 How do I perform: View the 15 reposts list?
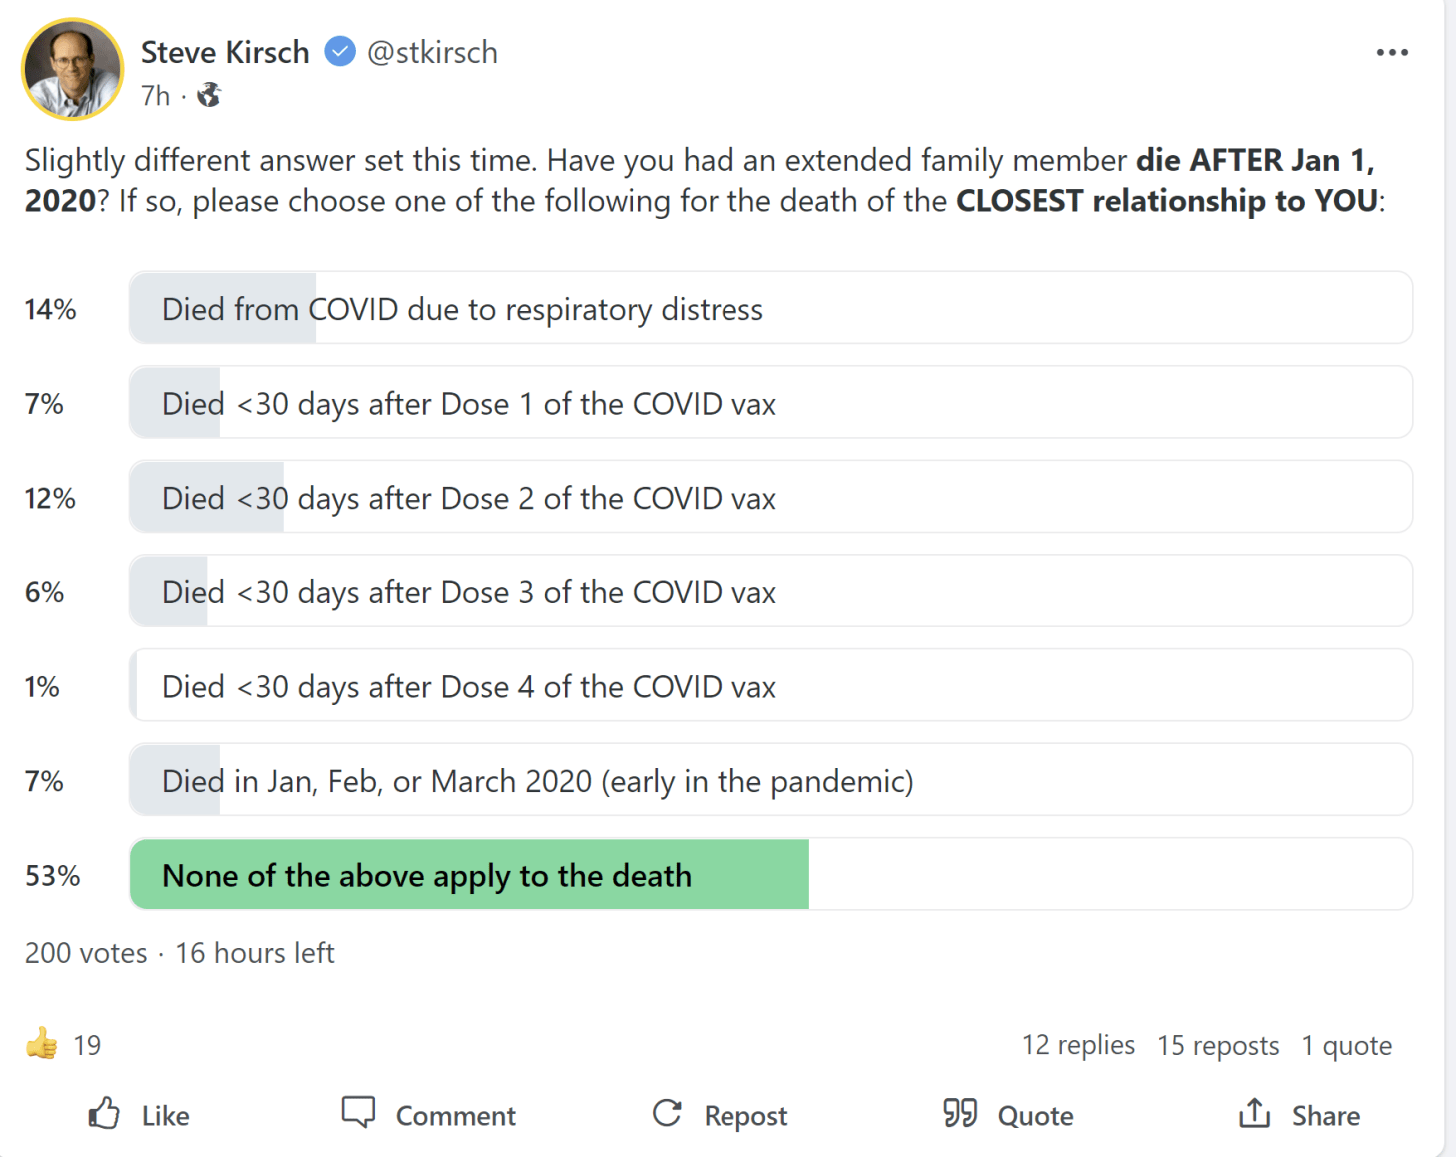click(1218, 1045)
